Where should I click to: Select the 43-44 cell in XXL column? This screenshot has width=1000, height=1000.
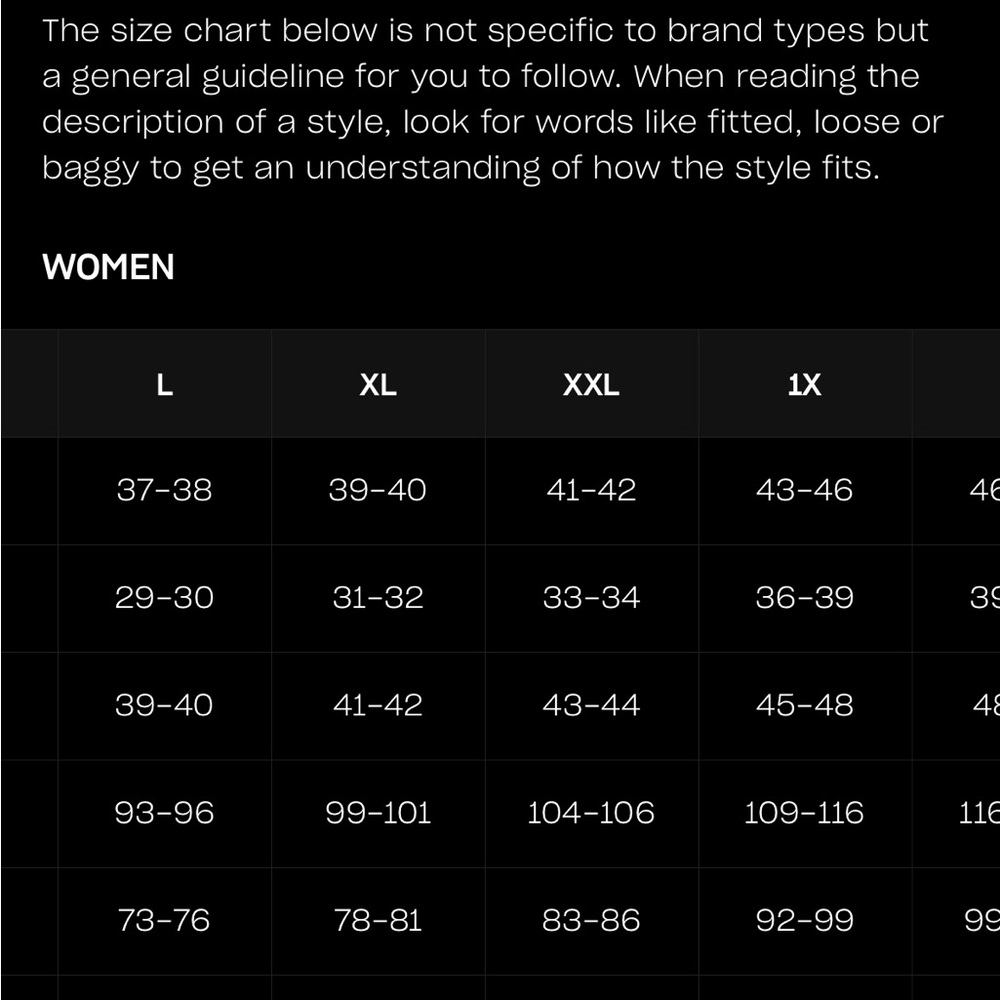[x=591, y=705]
